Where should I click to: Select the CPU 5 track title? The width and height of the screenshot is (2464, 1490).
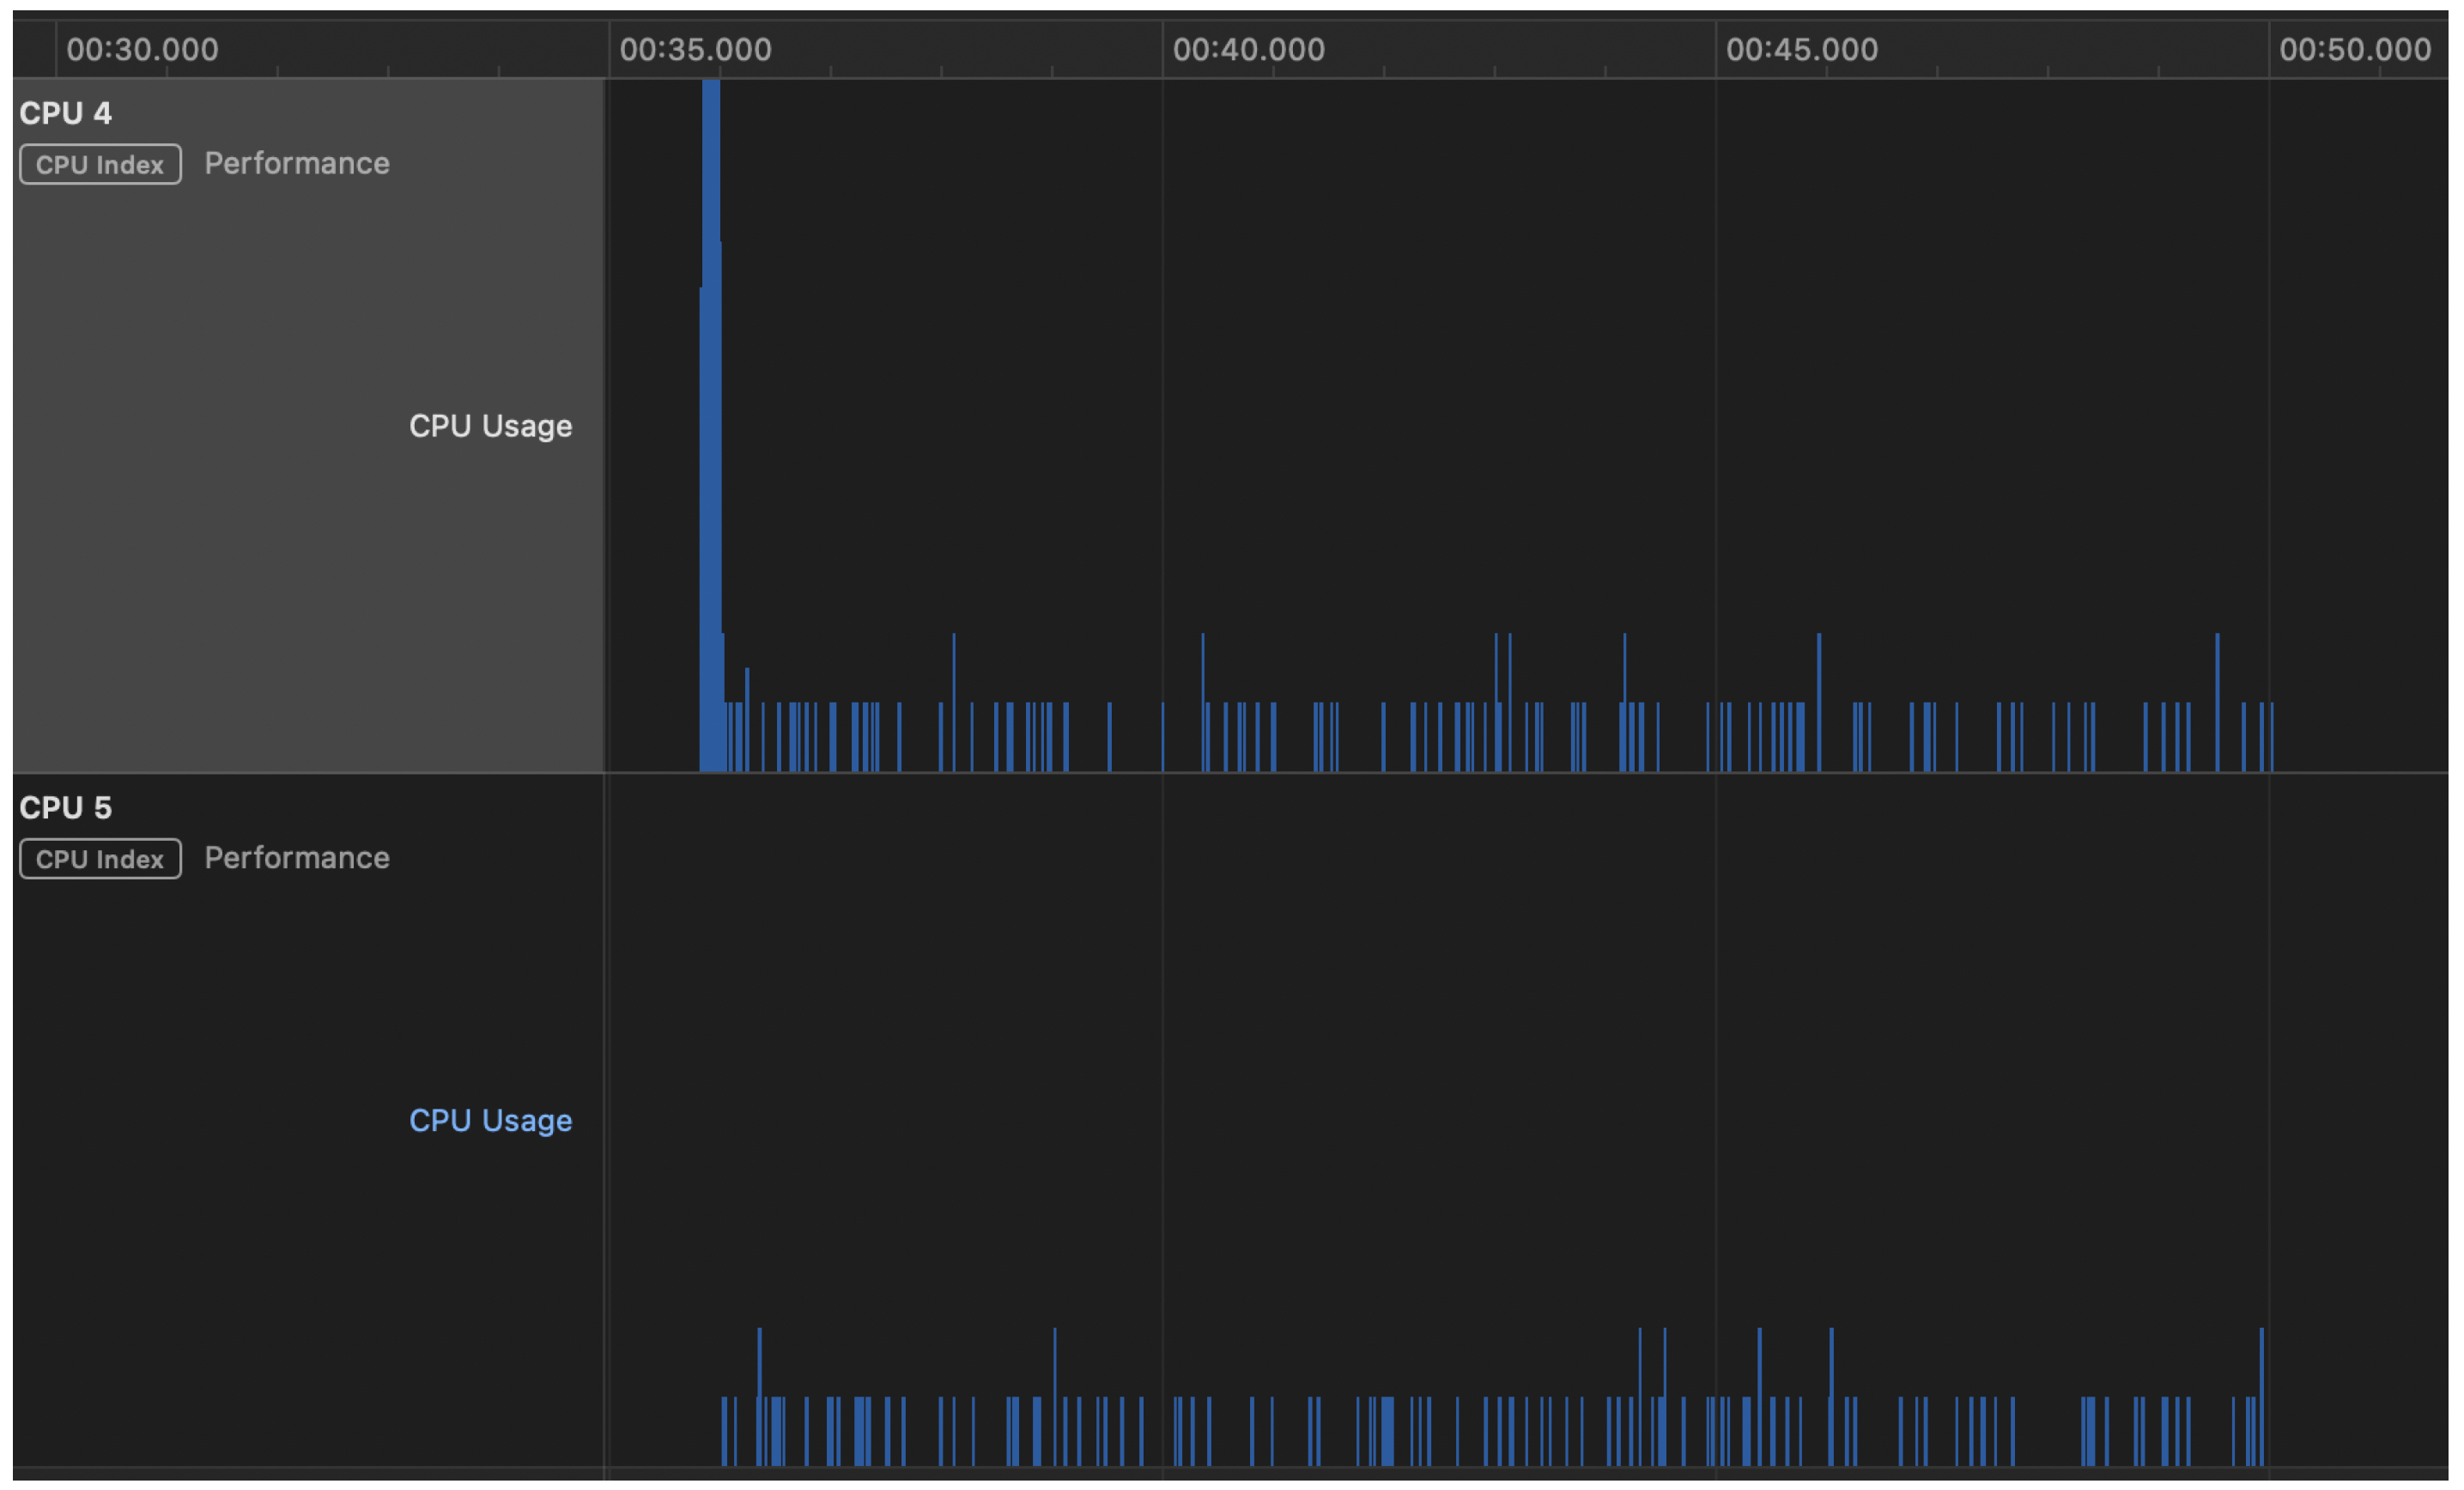coord(65,807)
